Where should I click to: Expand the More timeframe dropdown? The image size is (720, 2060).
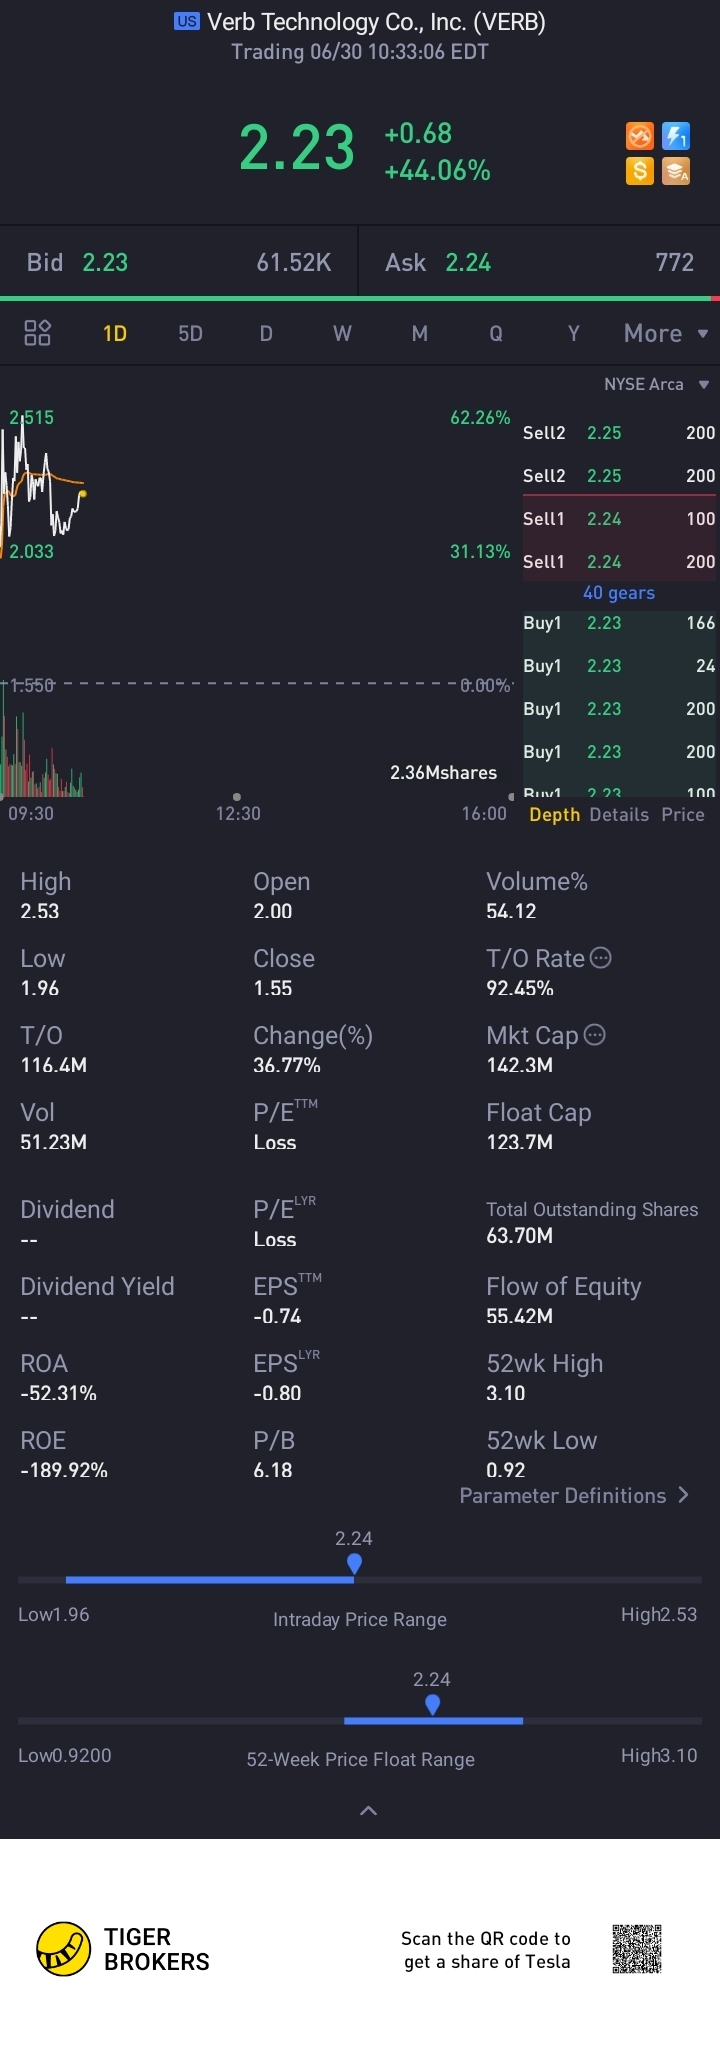665,333
